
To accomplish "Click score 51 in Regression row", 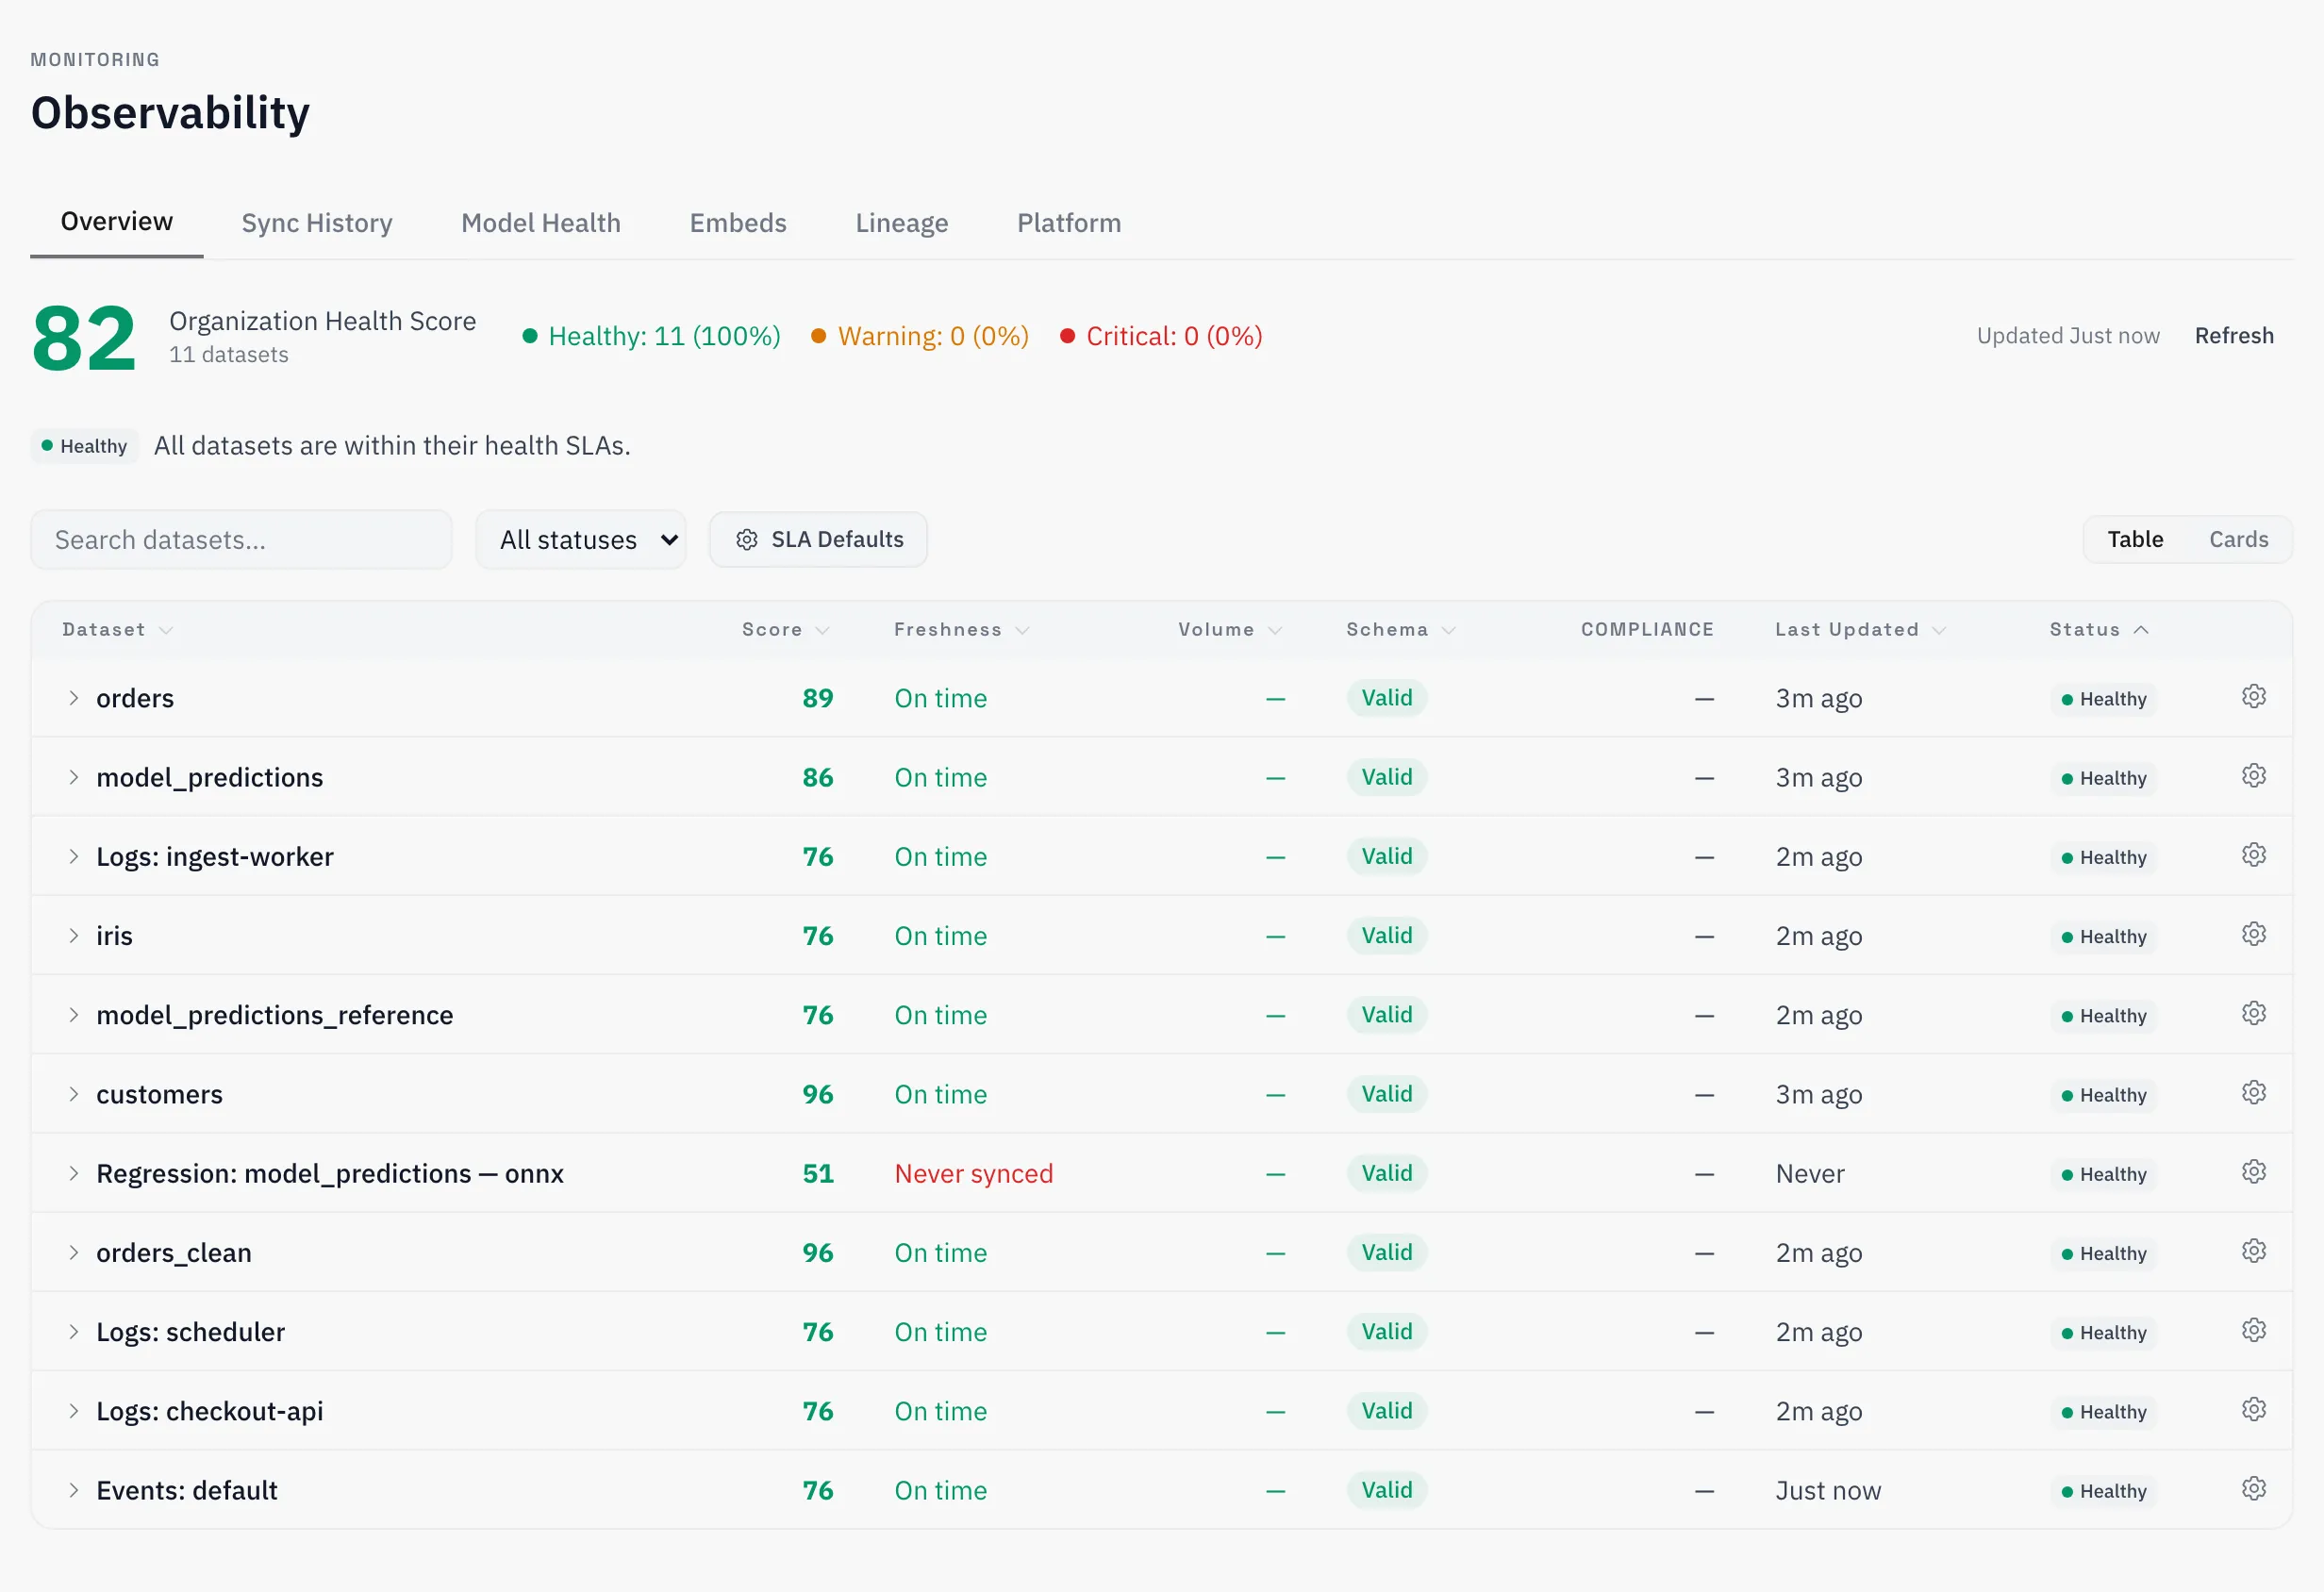I will coord(818,1174).
